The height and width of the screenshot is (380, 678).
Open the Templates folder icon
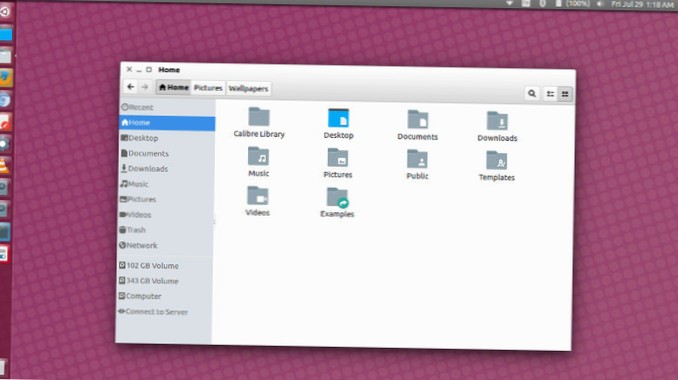(x=496, y=160)
